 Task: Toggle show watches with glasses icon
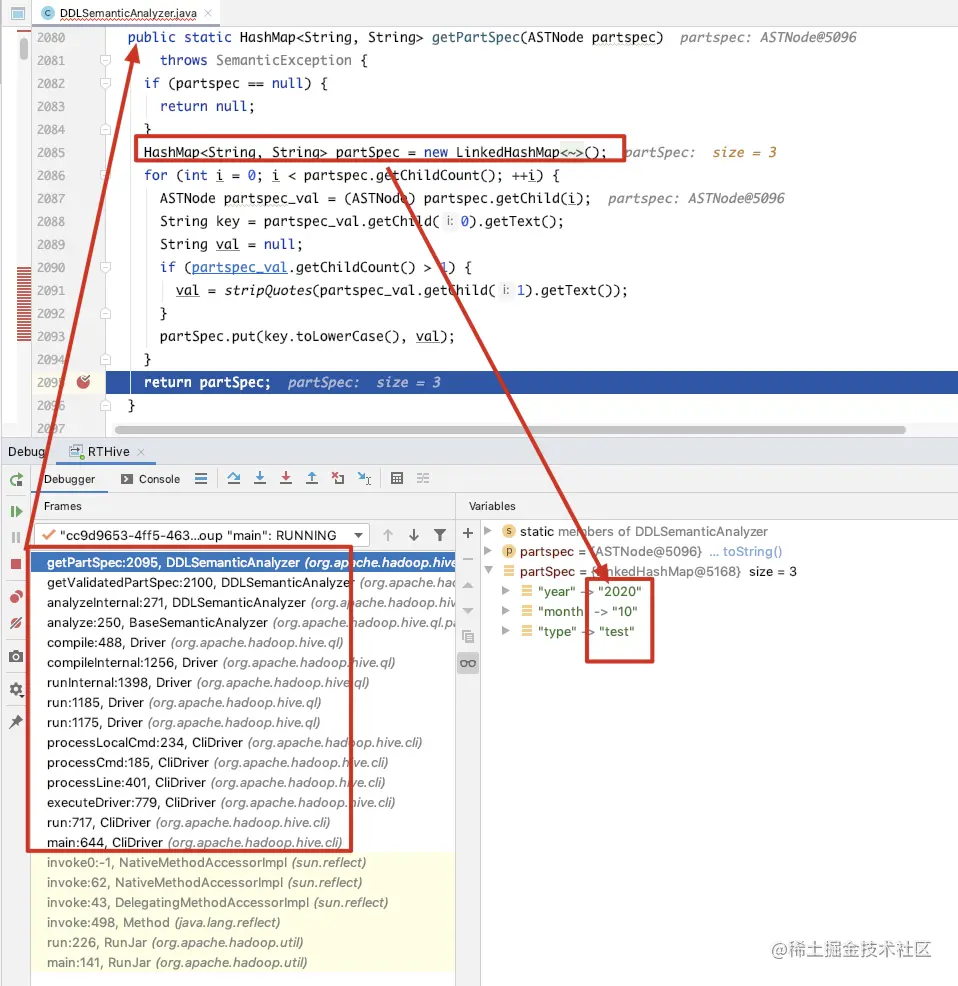[x=468, y=663]
